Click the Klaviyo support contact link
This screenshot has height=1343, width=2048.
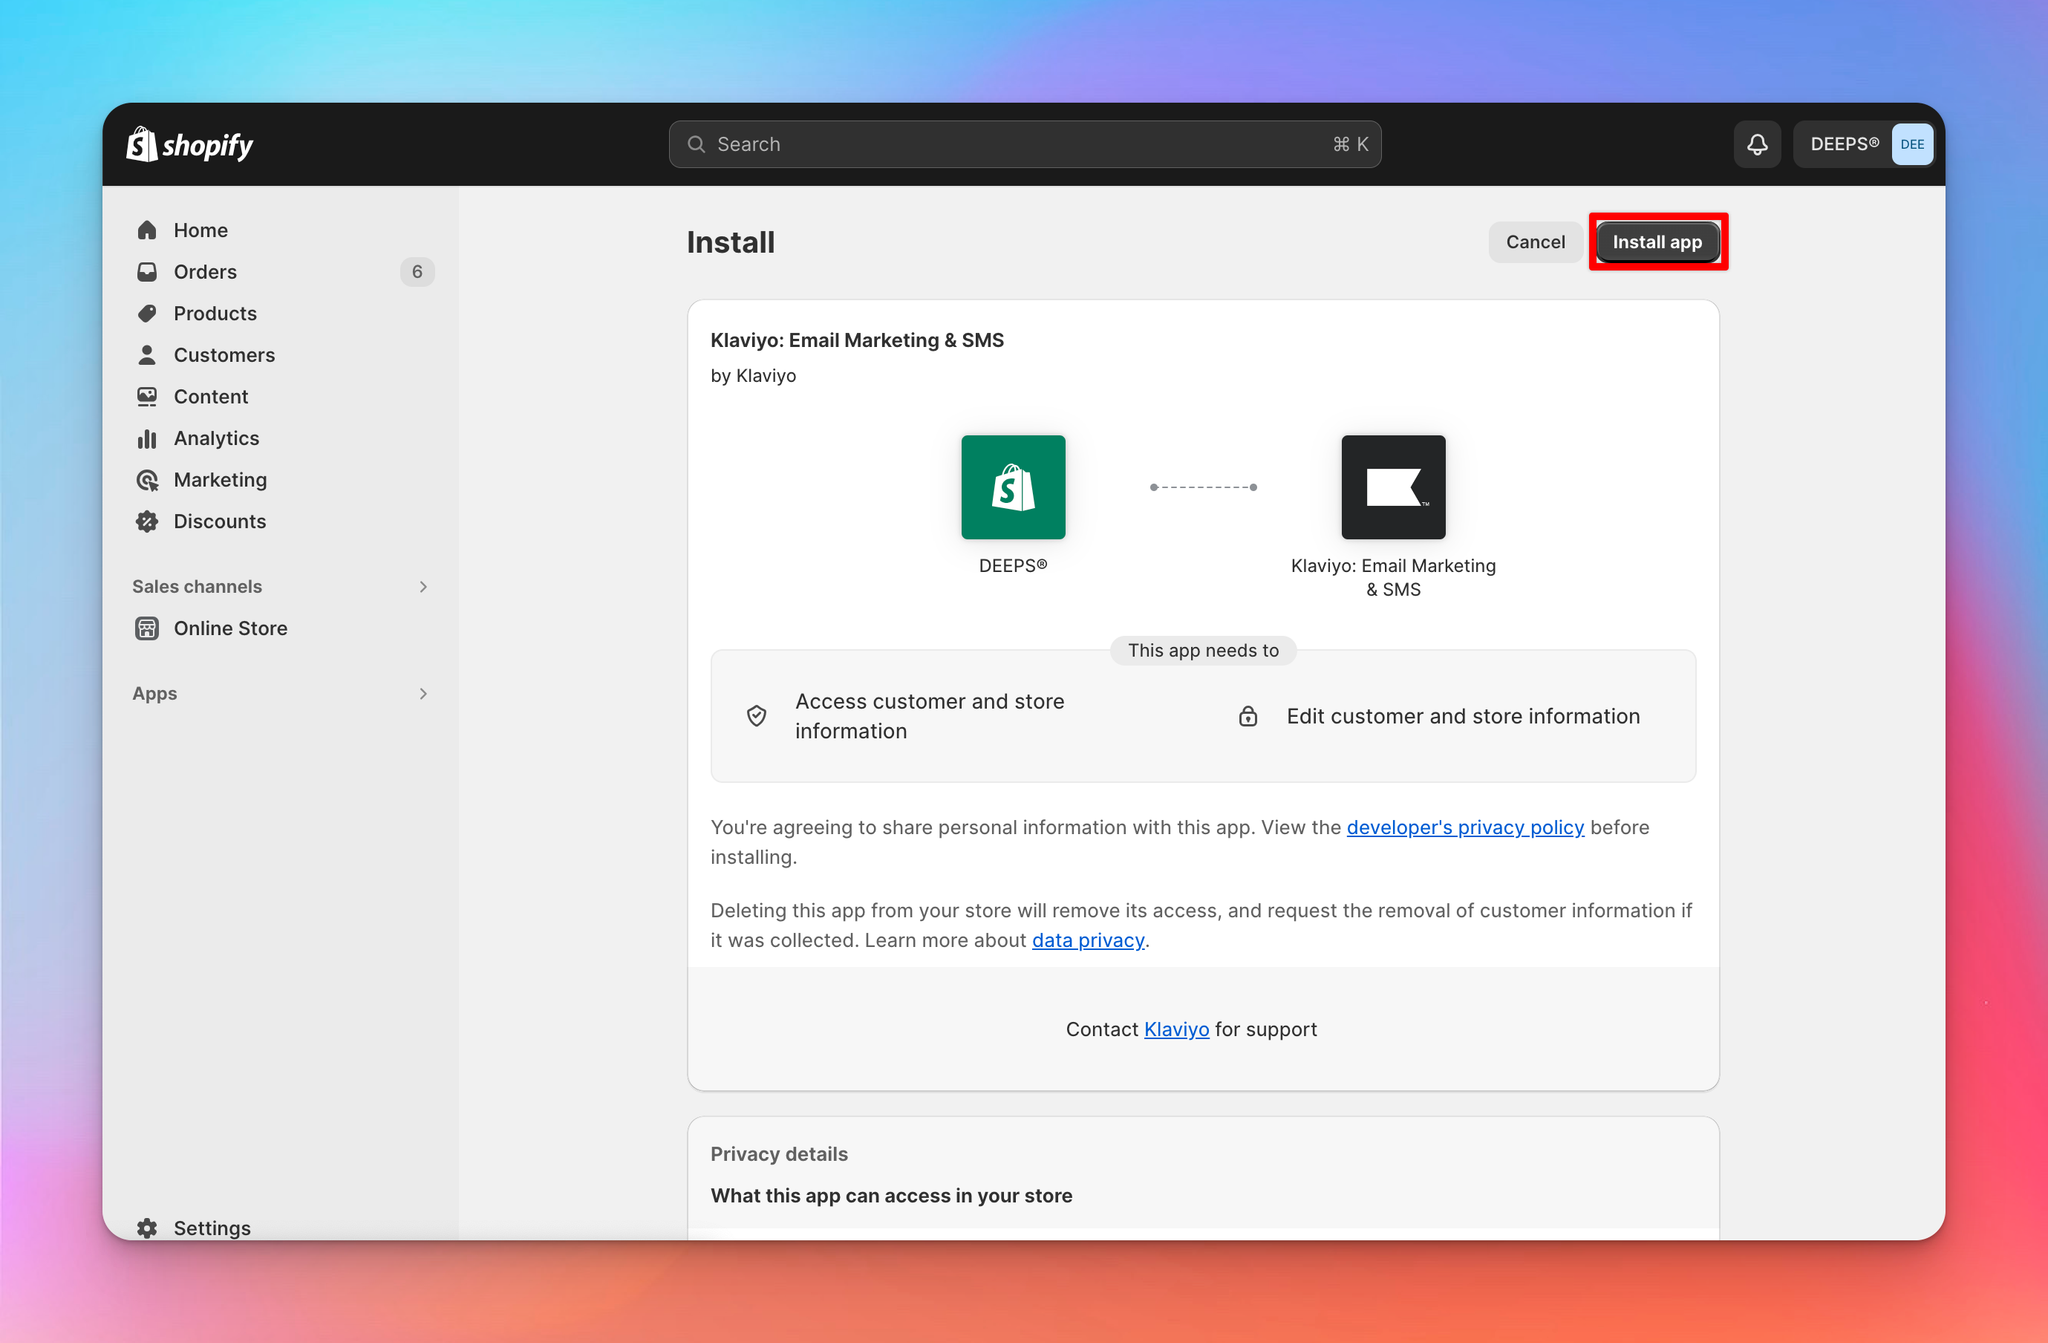(1176, 1029)
